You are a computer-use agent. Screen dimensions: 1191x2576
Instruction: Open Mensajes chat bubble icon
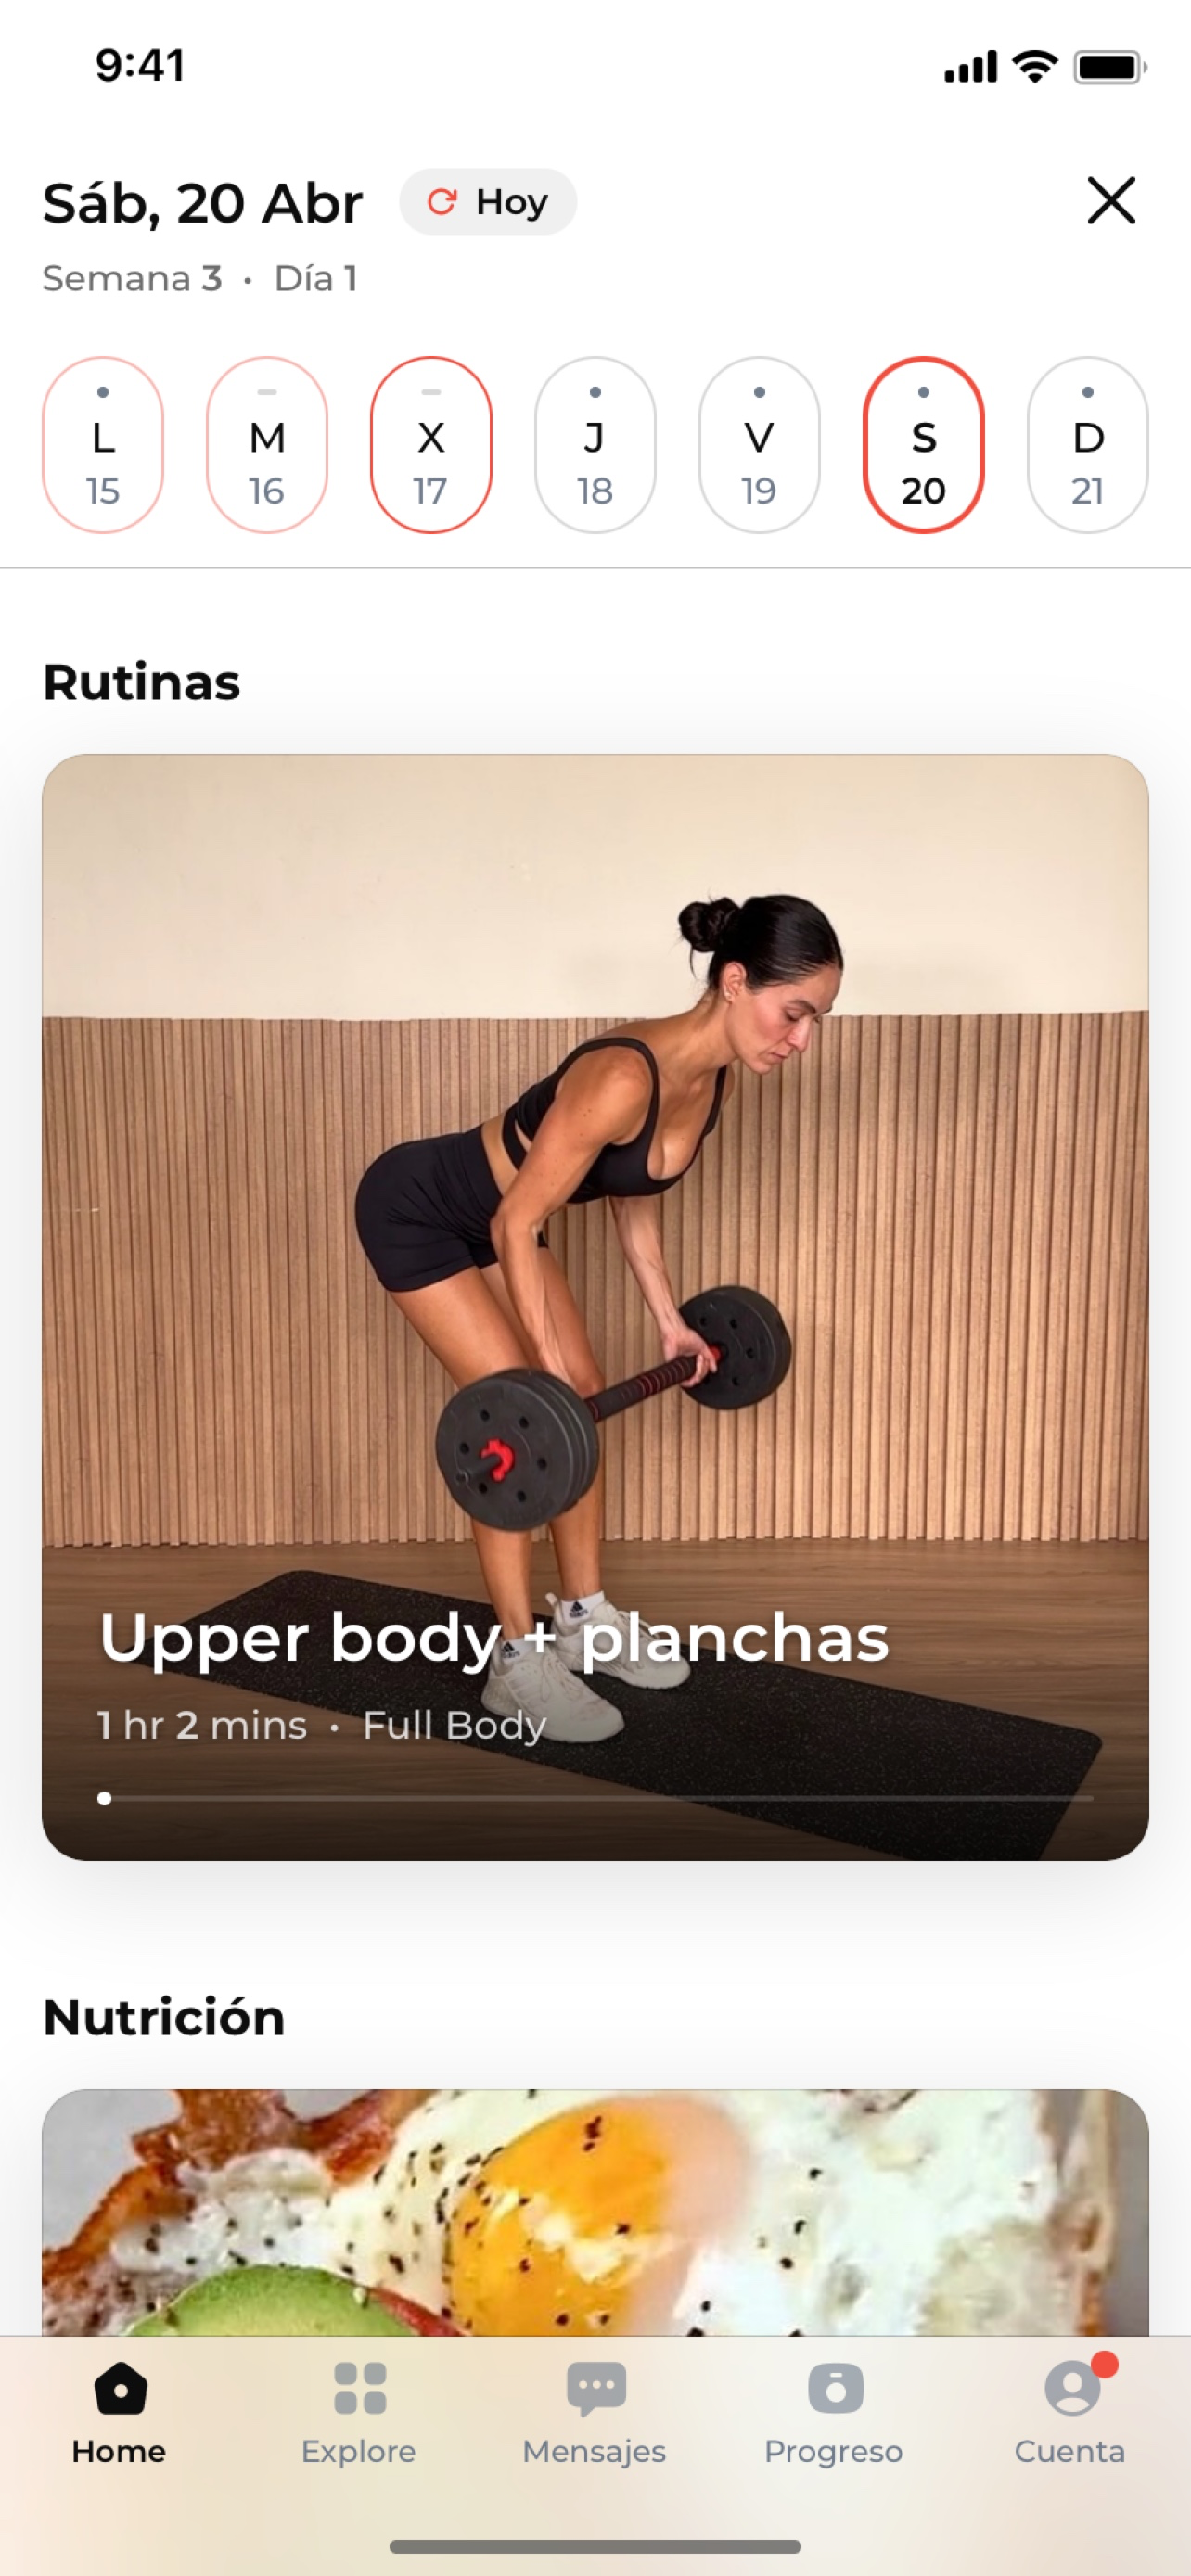click(x=596, y=2389)
